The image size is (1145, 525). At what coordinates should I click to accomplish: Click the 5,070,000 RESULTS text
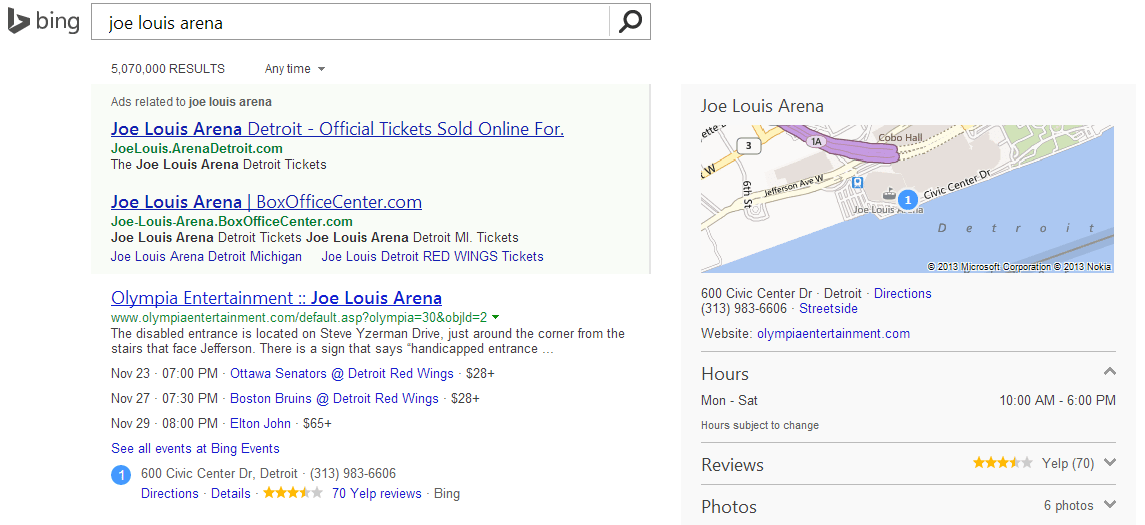tap(168, 69)
